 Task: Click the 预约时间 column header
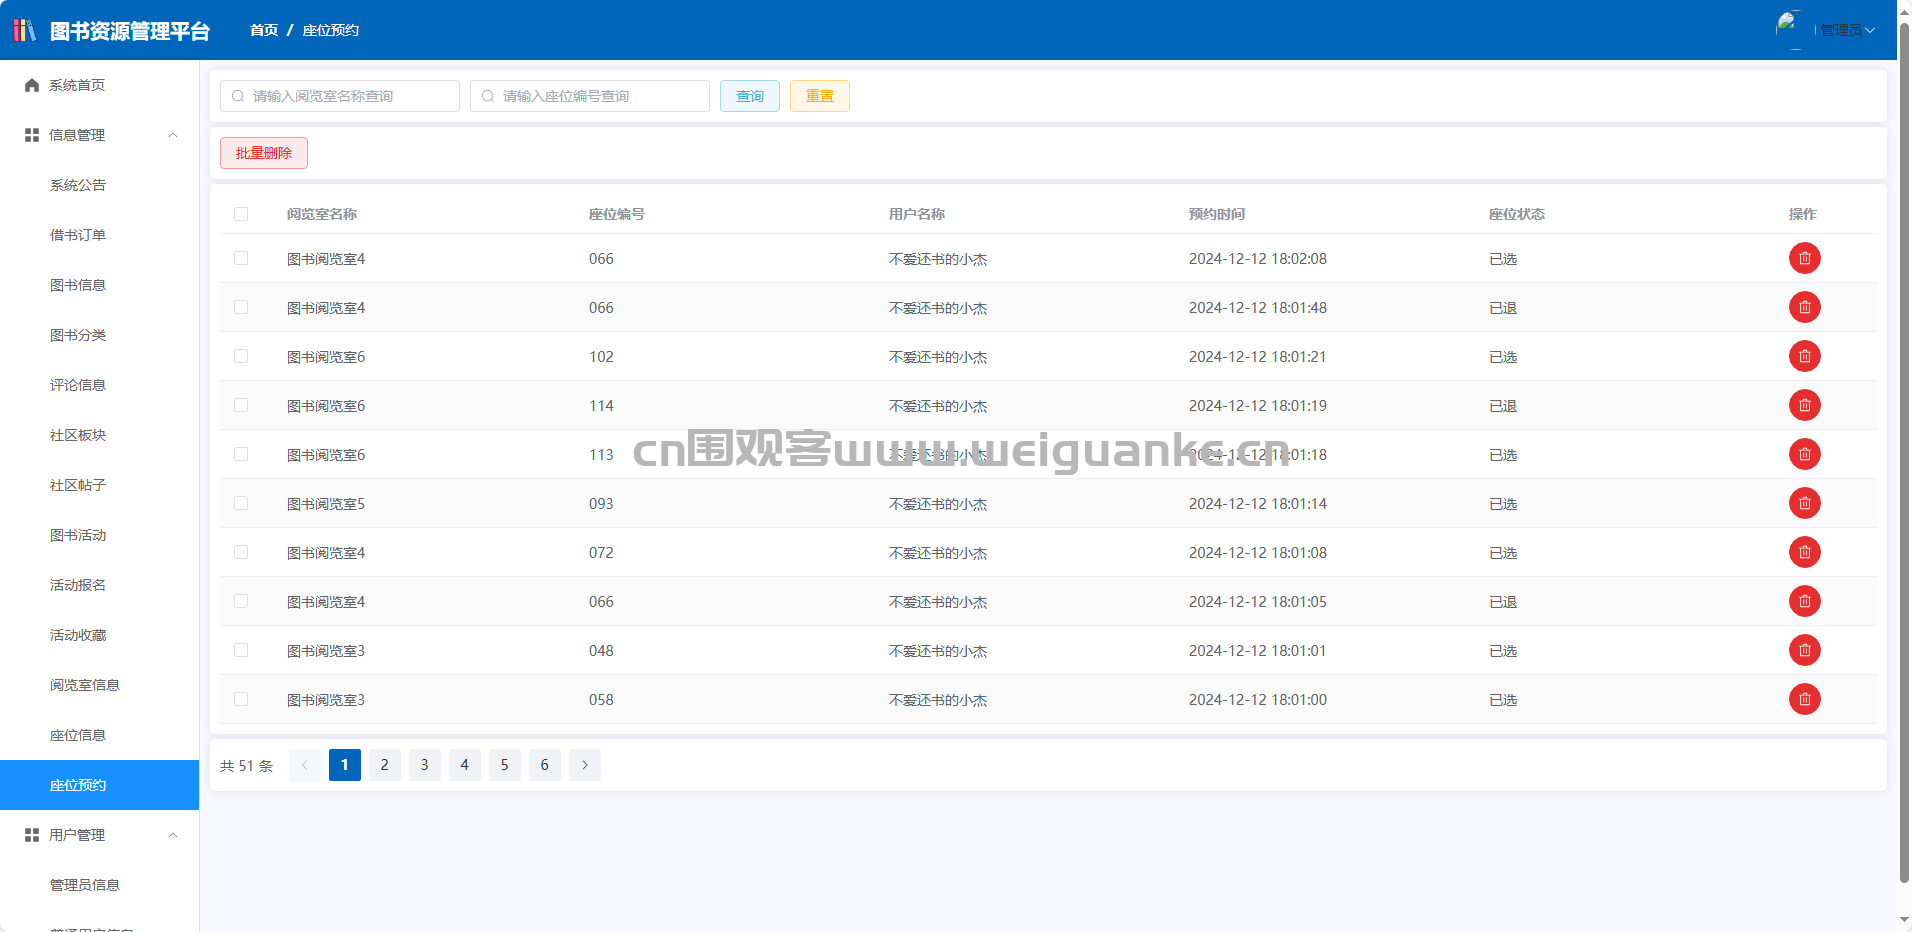pyautogui.click(x=1217, y=214)
